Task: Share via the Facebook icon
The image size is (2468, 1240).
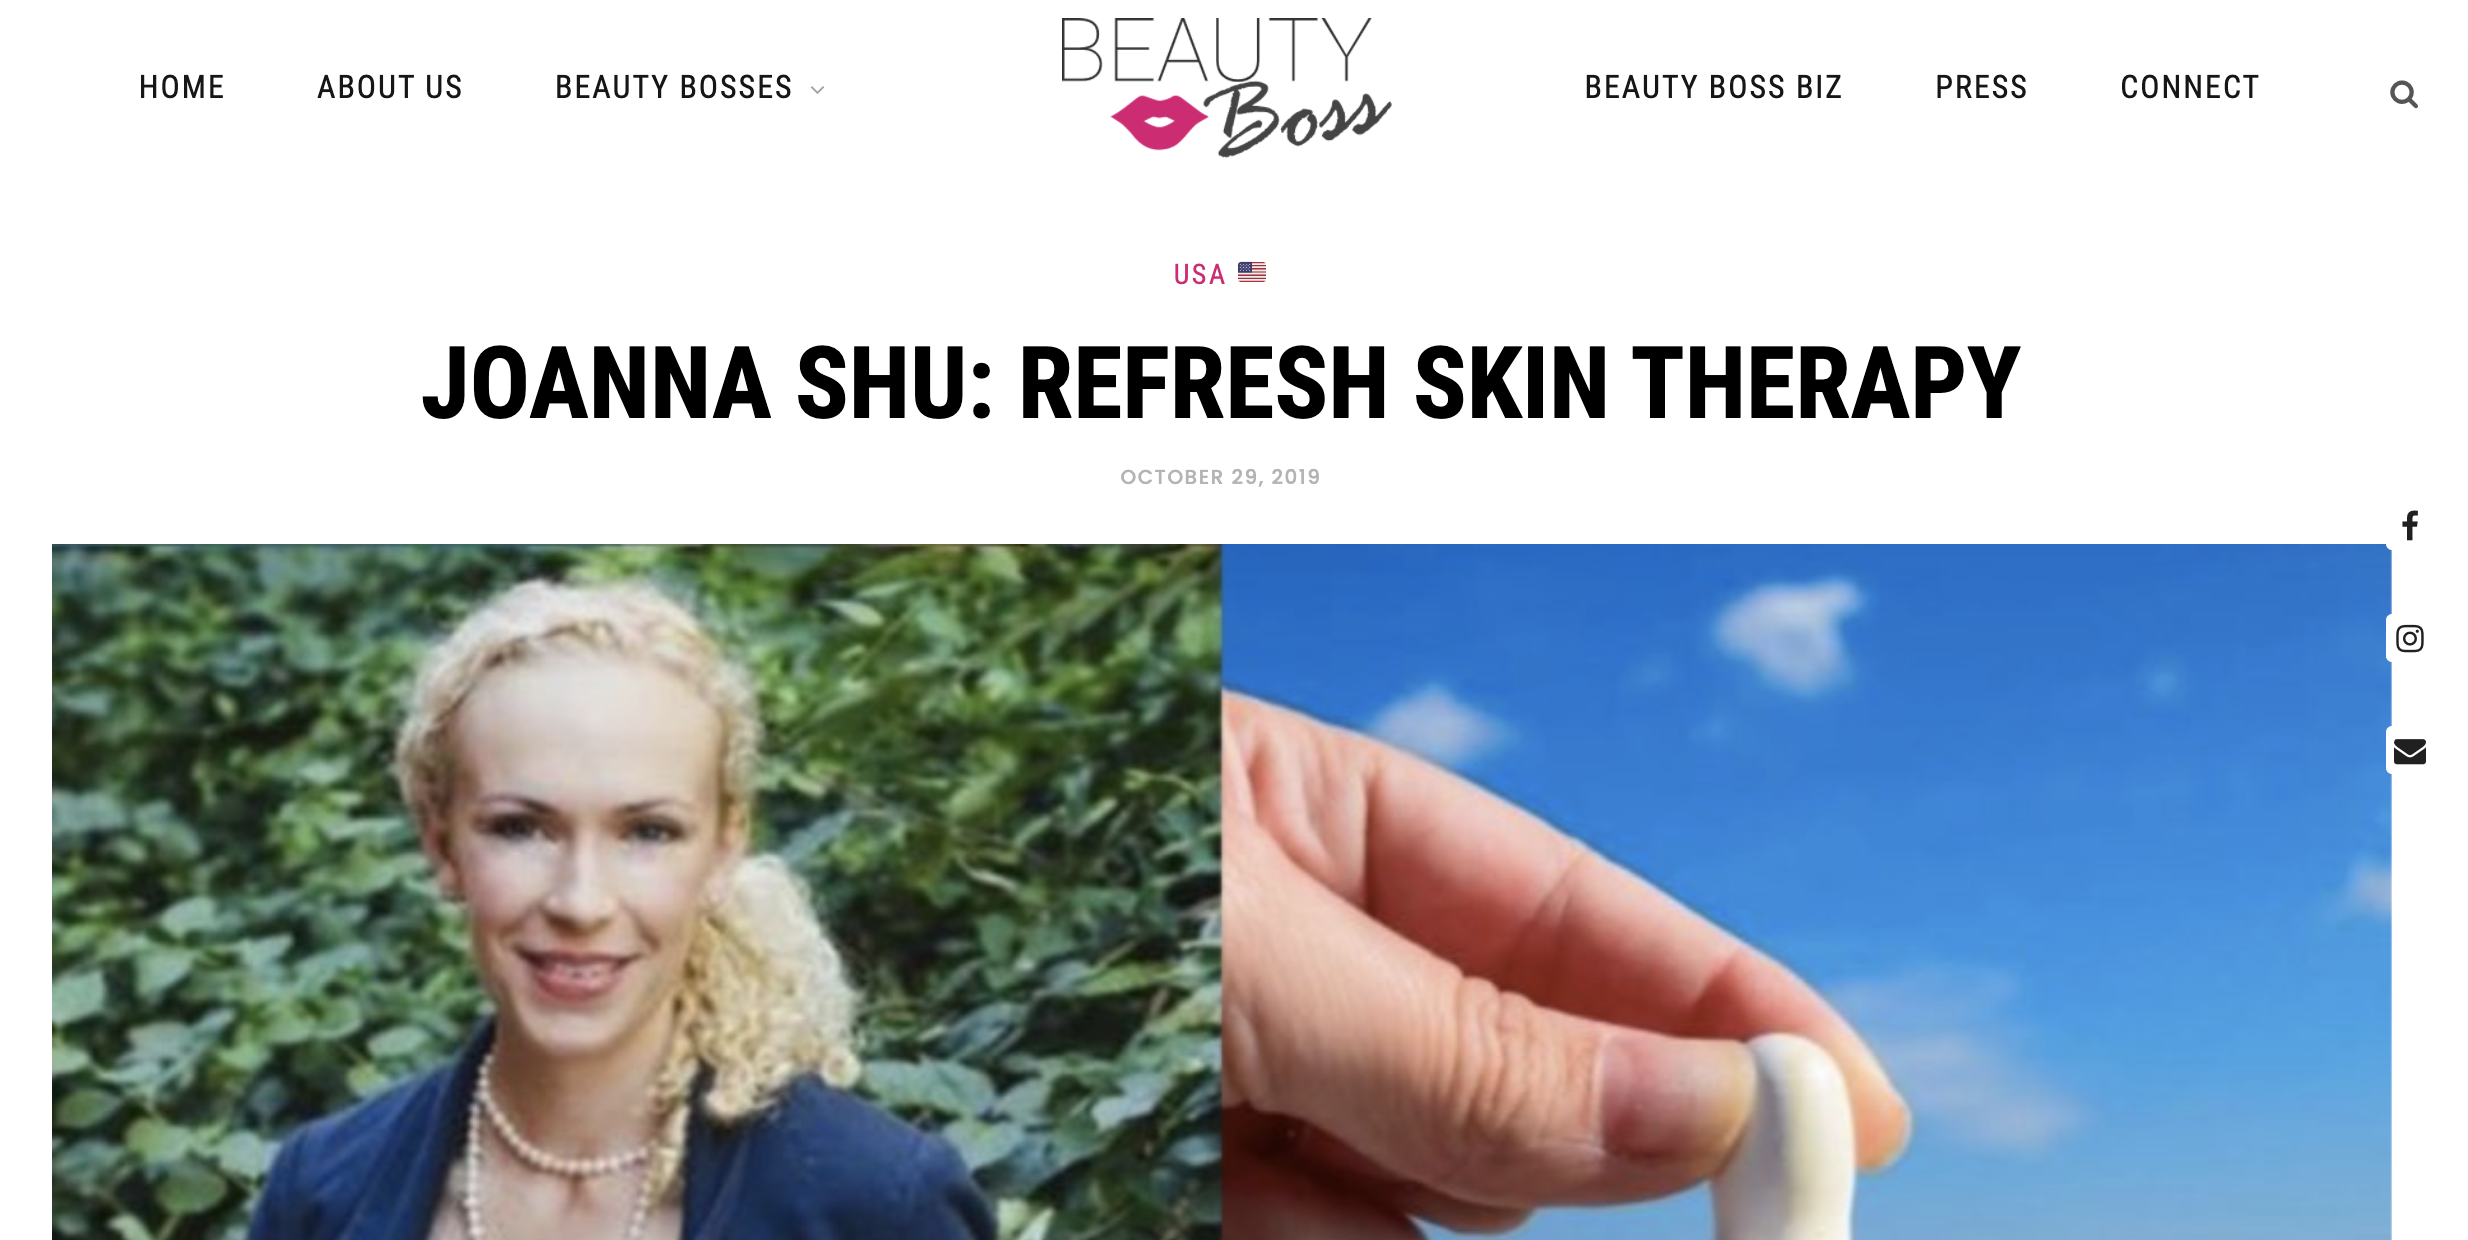Action: pyautogui.click(x=2410, y=525)
